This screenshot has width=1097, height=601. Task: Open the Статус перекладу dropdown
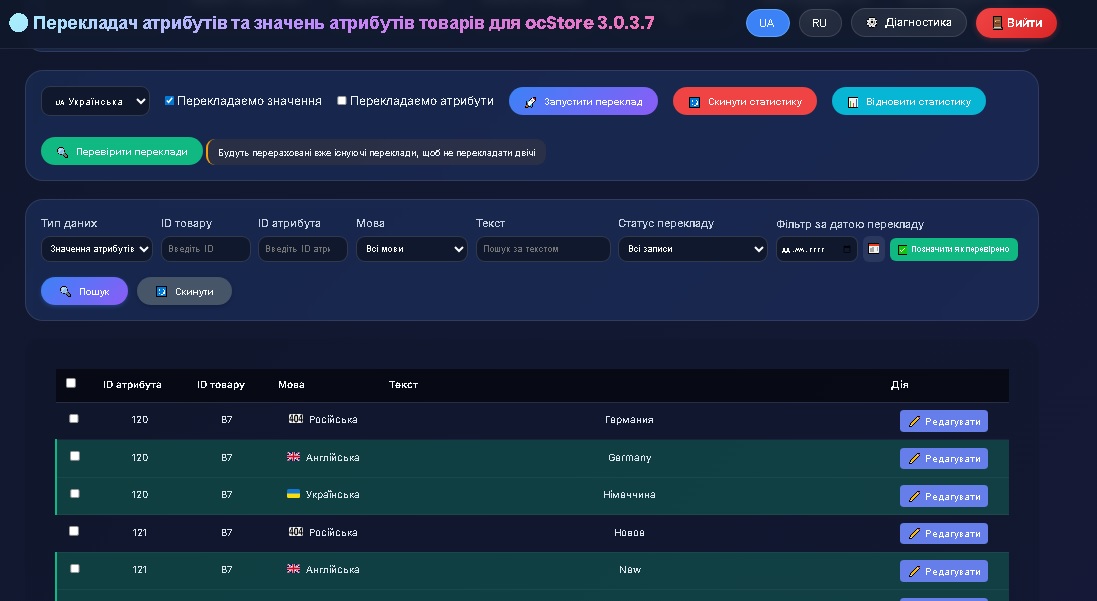pos(693,249)
